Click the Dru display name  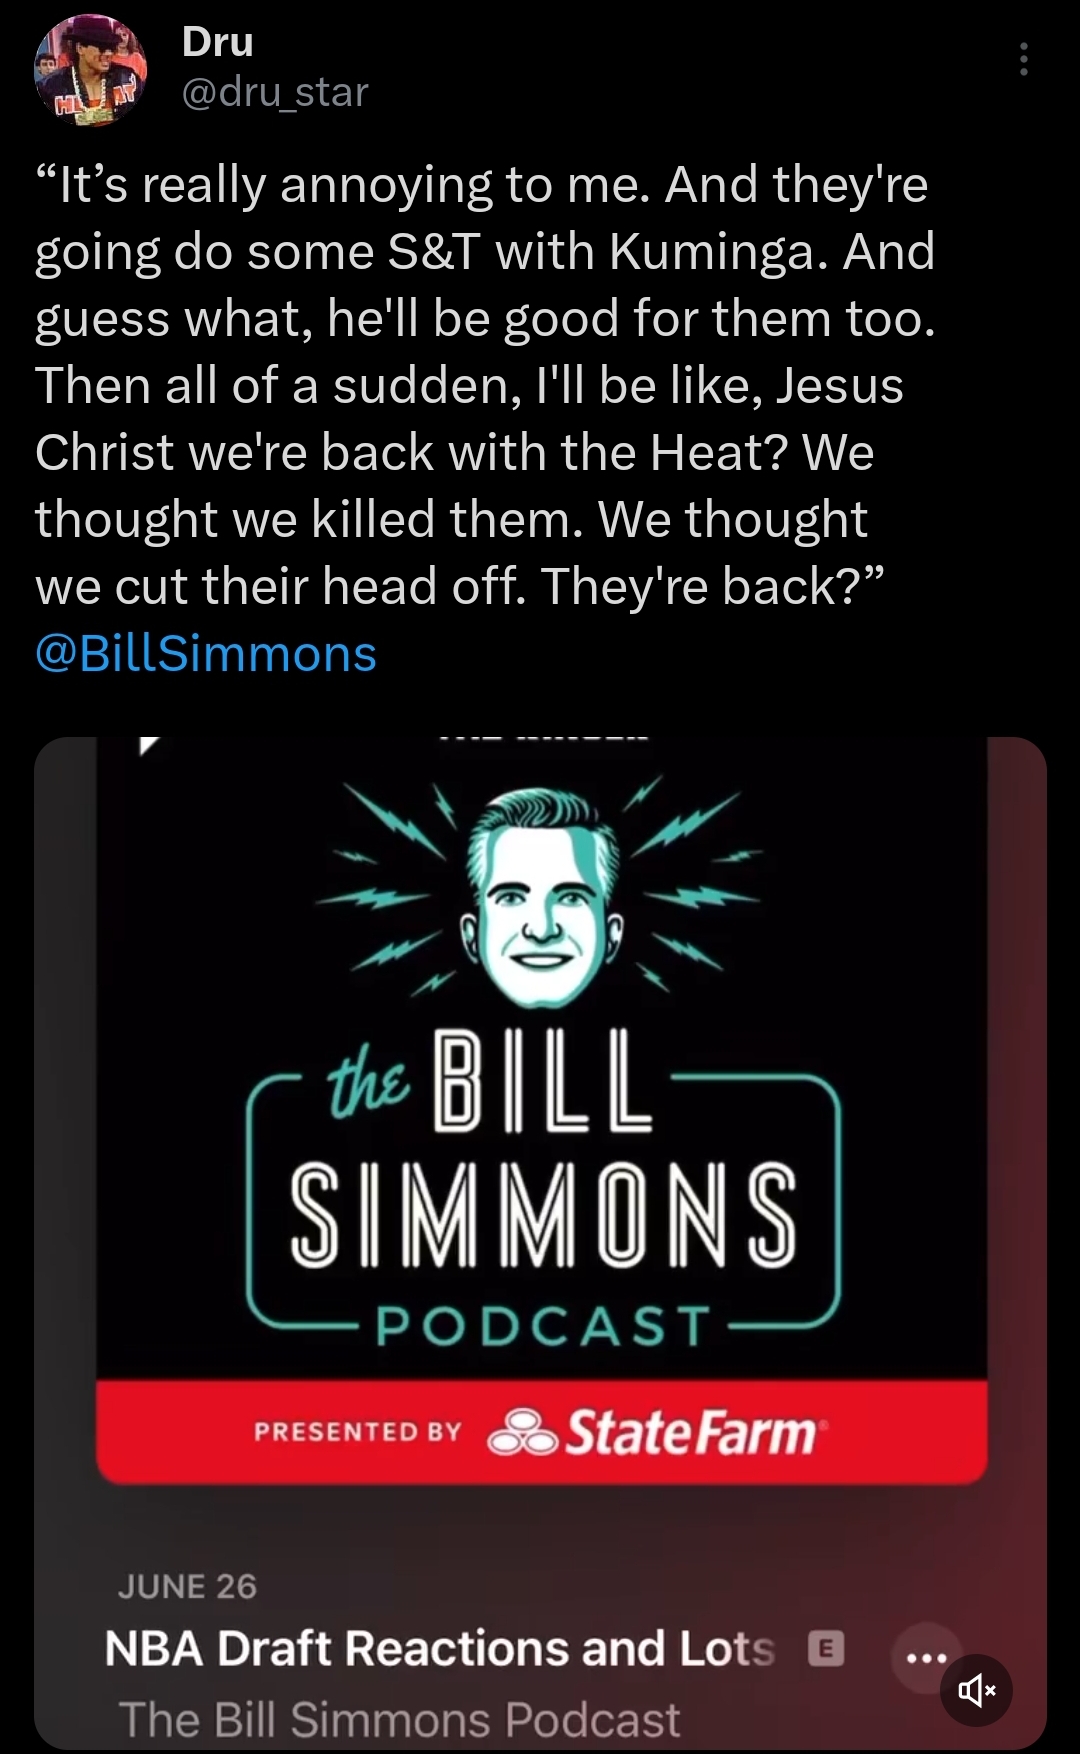pyautogui.click(x=217, y=42)
